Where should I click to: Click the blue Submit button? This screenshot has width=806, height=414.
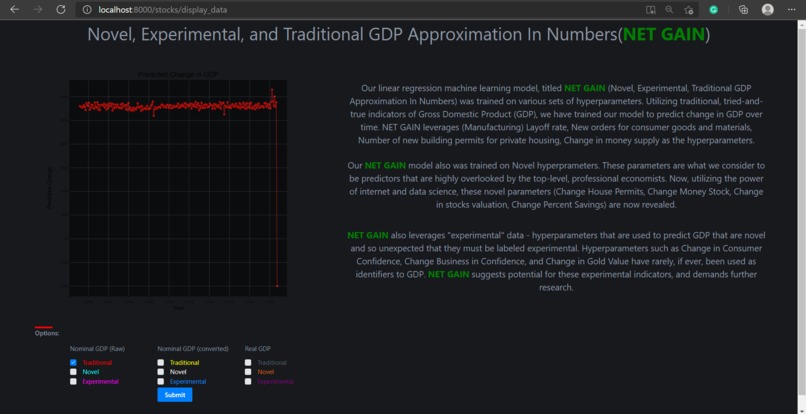pos(175,395)
